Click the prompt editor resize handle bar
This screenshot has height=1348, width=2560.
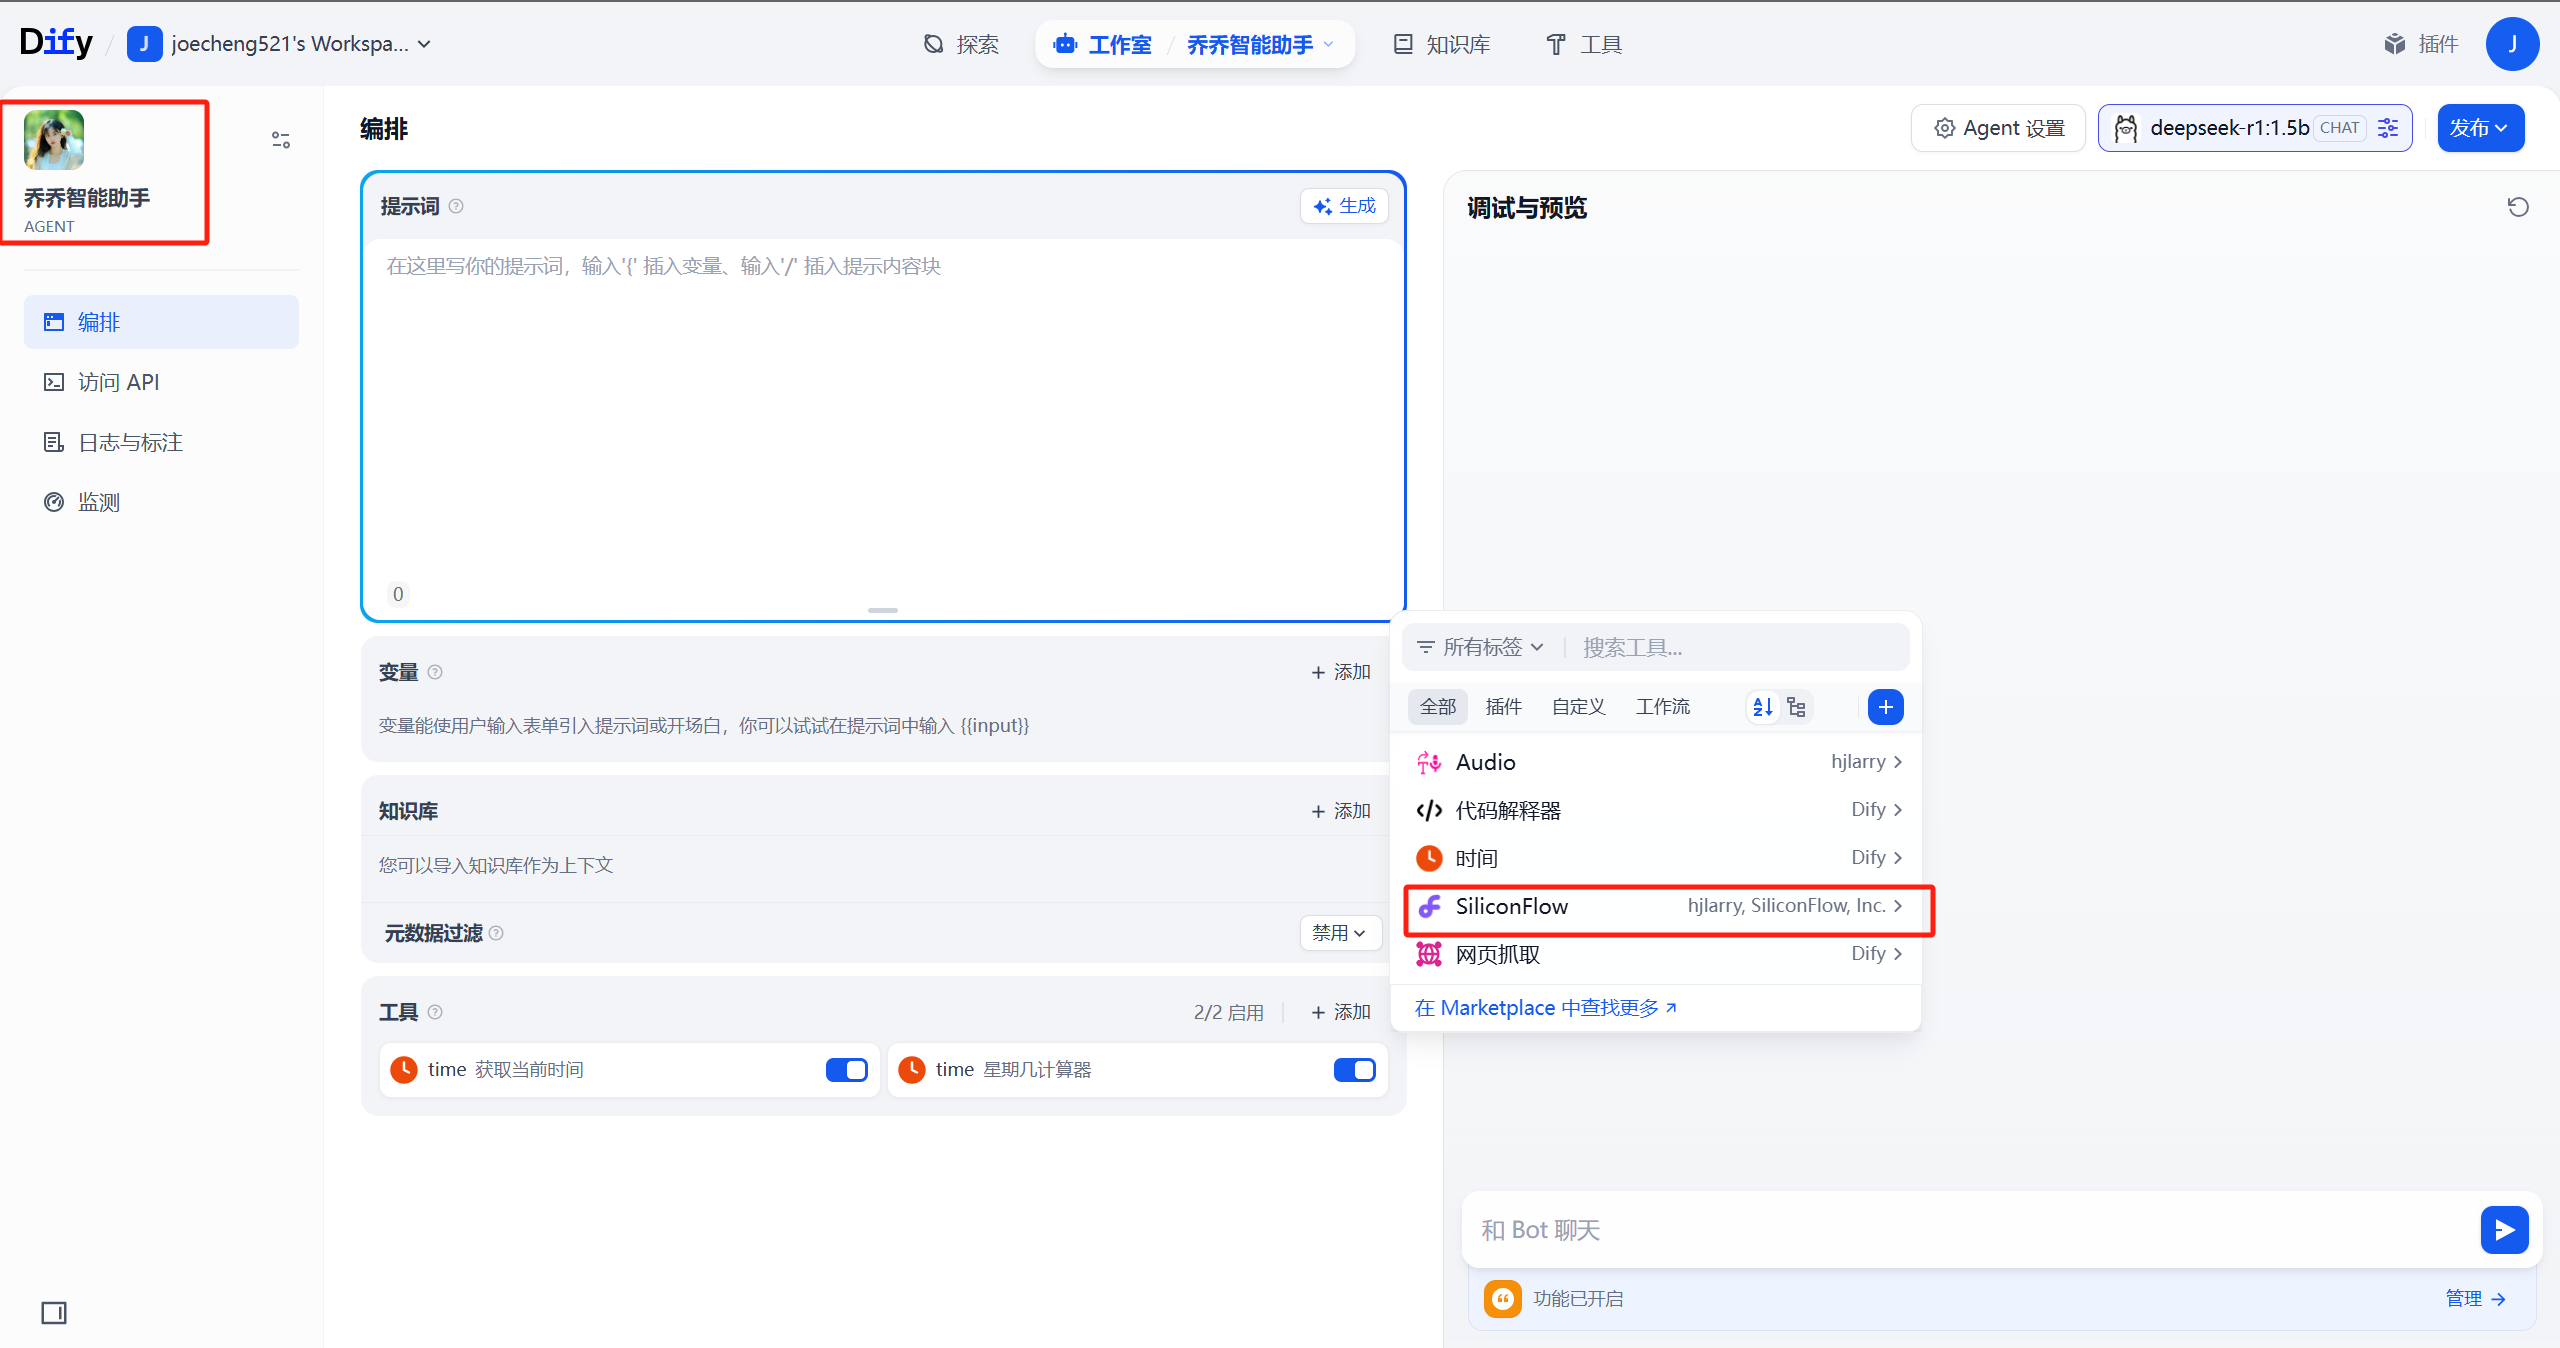pyautogui.click(x=883, y=610)
